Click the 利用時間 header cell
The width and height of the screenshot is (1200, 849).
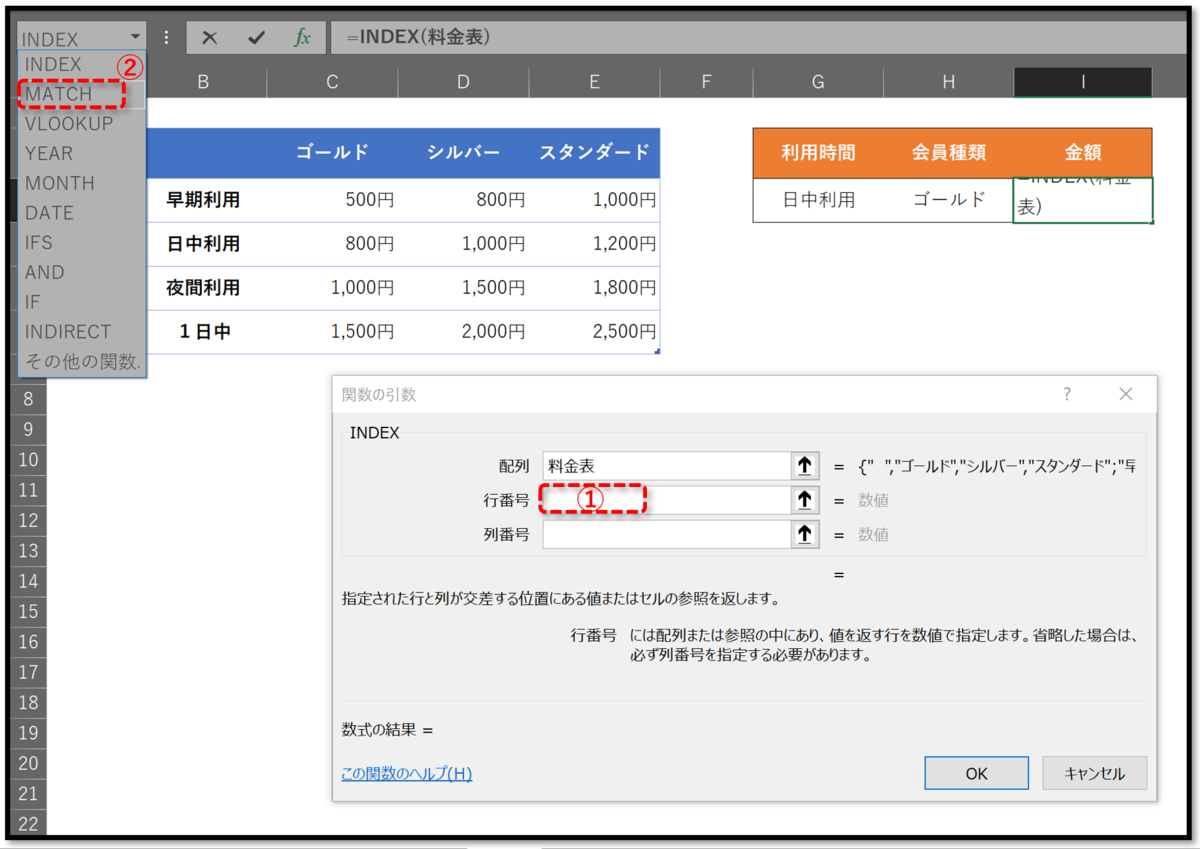(818, 153)
